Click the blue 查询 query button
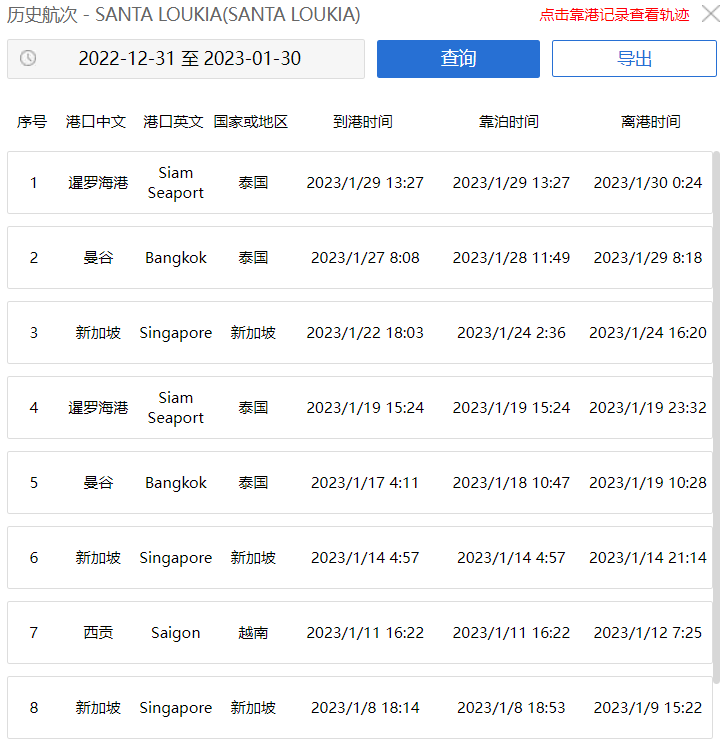This screenshot has height=746, width=723. click(x=458, y=59)
